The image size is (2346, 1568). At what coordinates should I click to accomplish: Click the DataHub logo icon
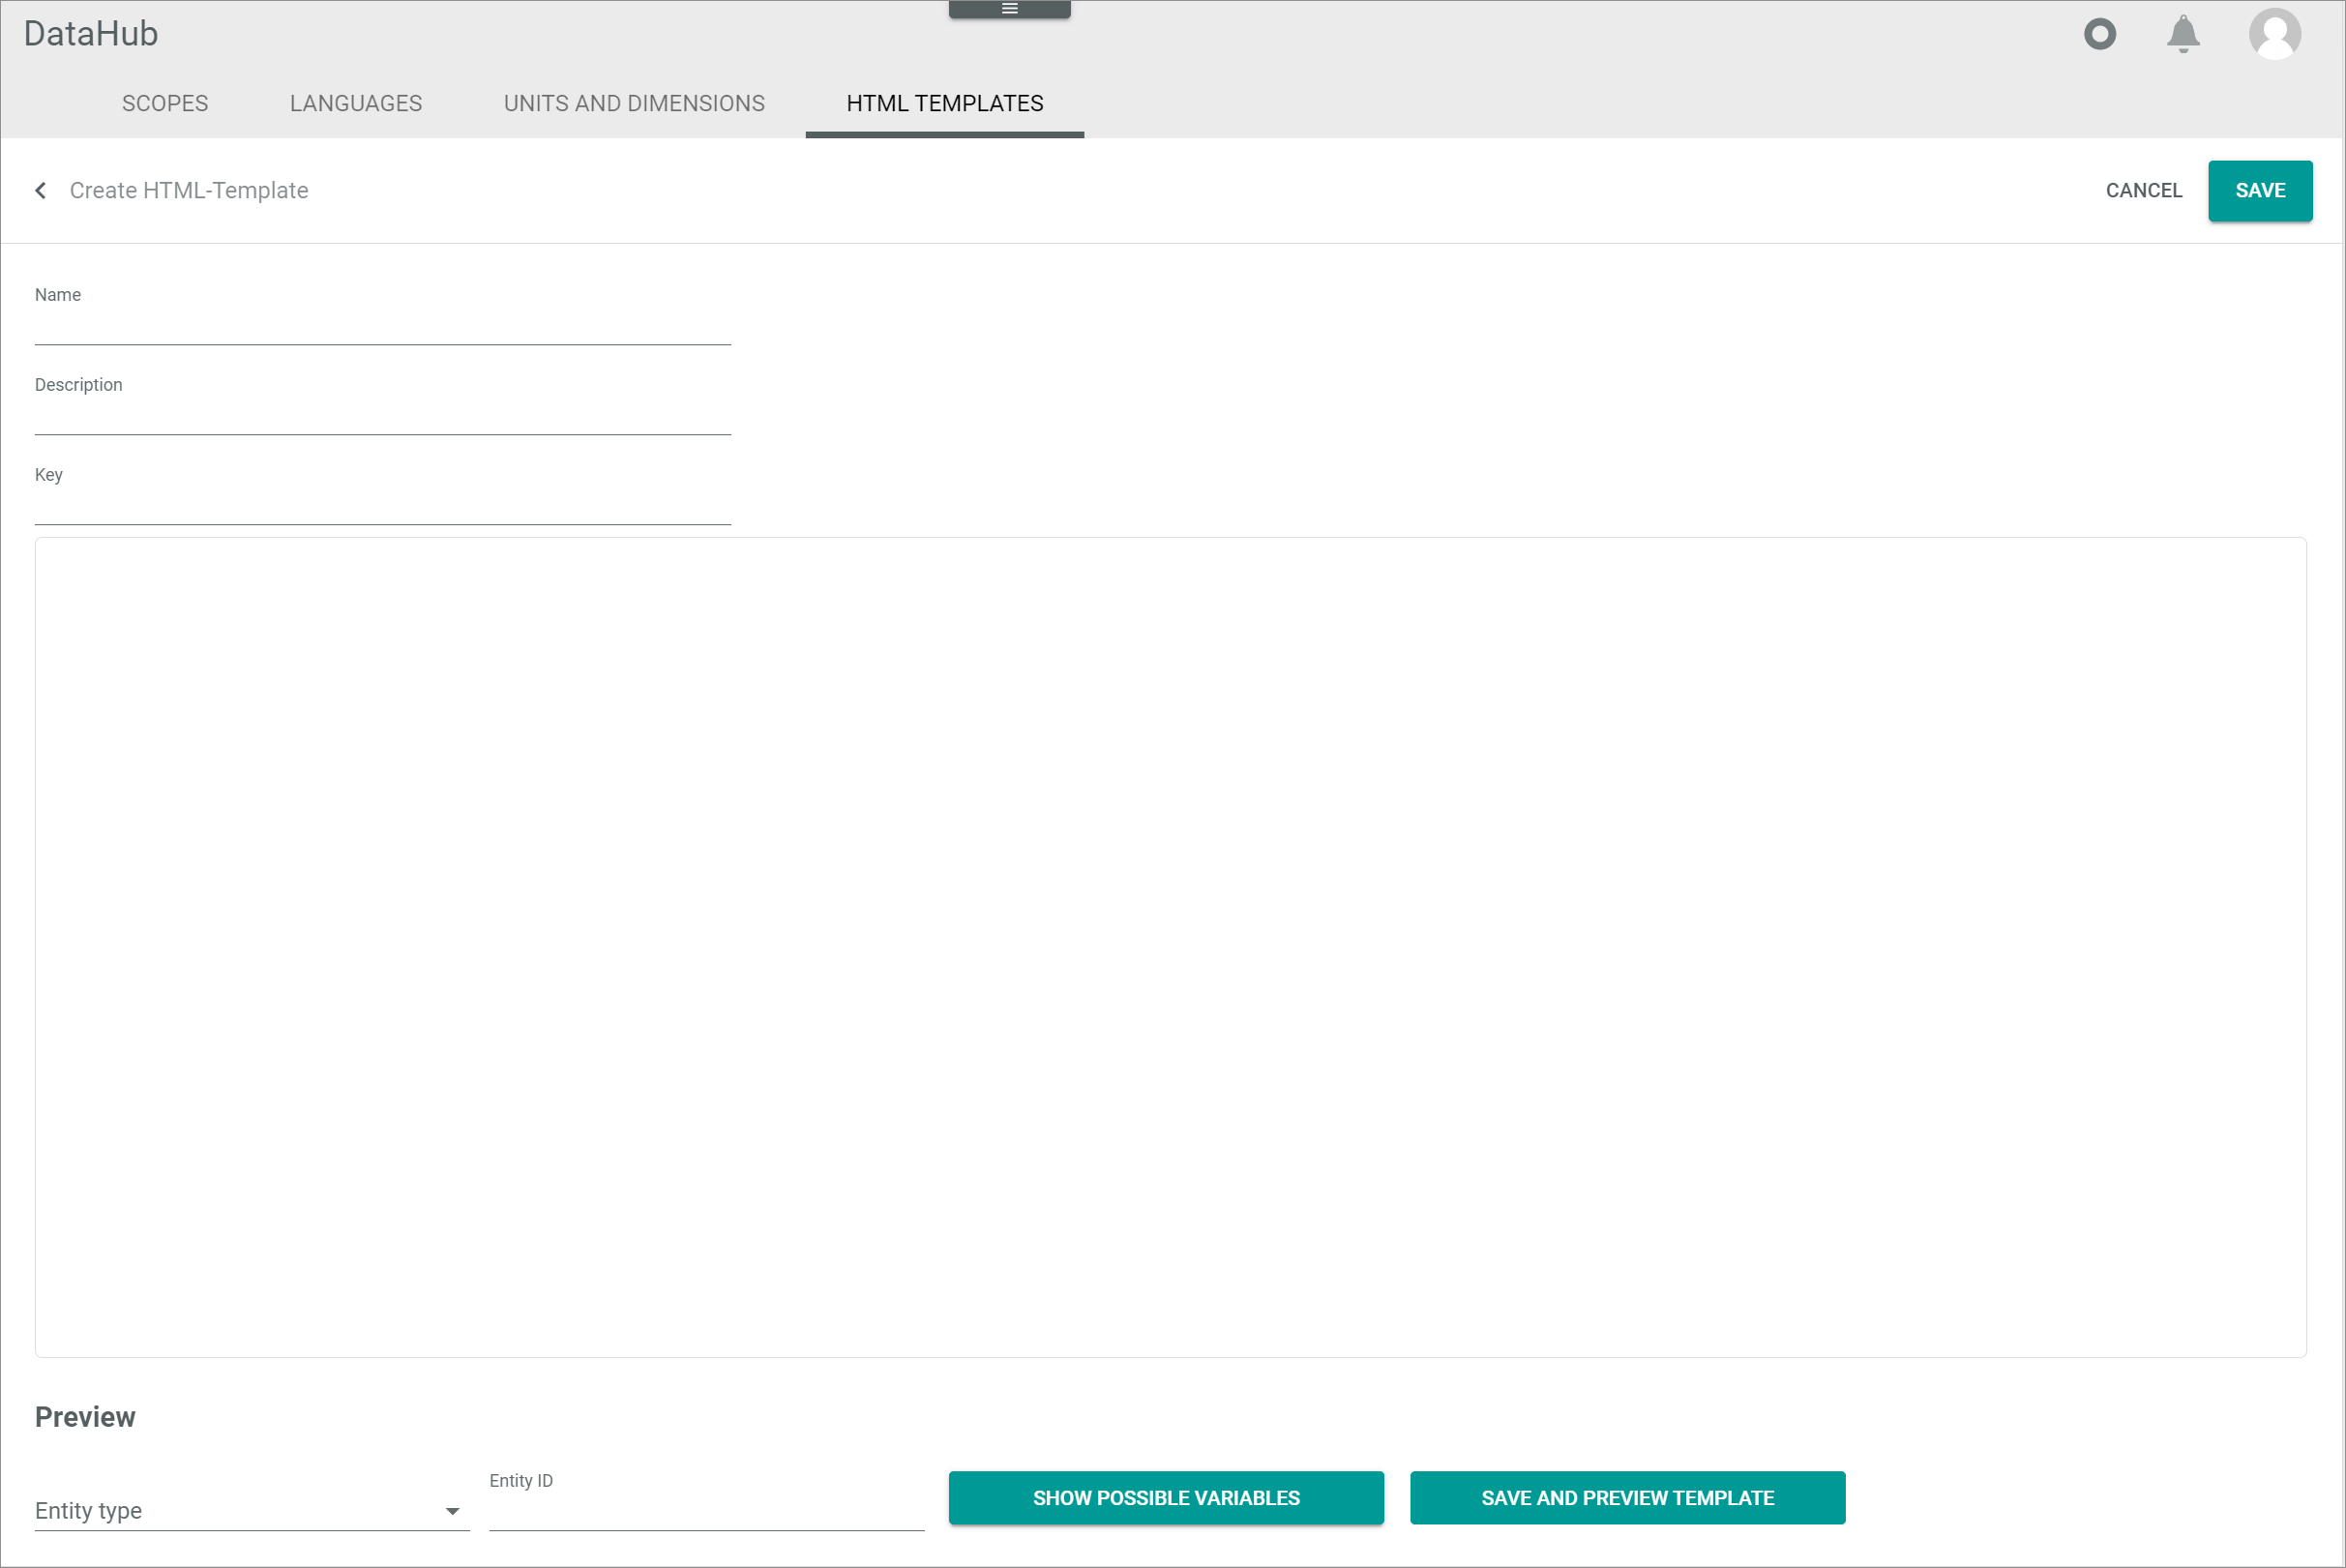pyautogui.click(x=91, y=33)
